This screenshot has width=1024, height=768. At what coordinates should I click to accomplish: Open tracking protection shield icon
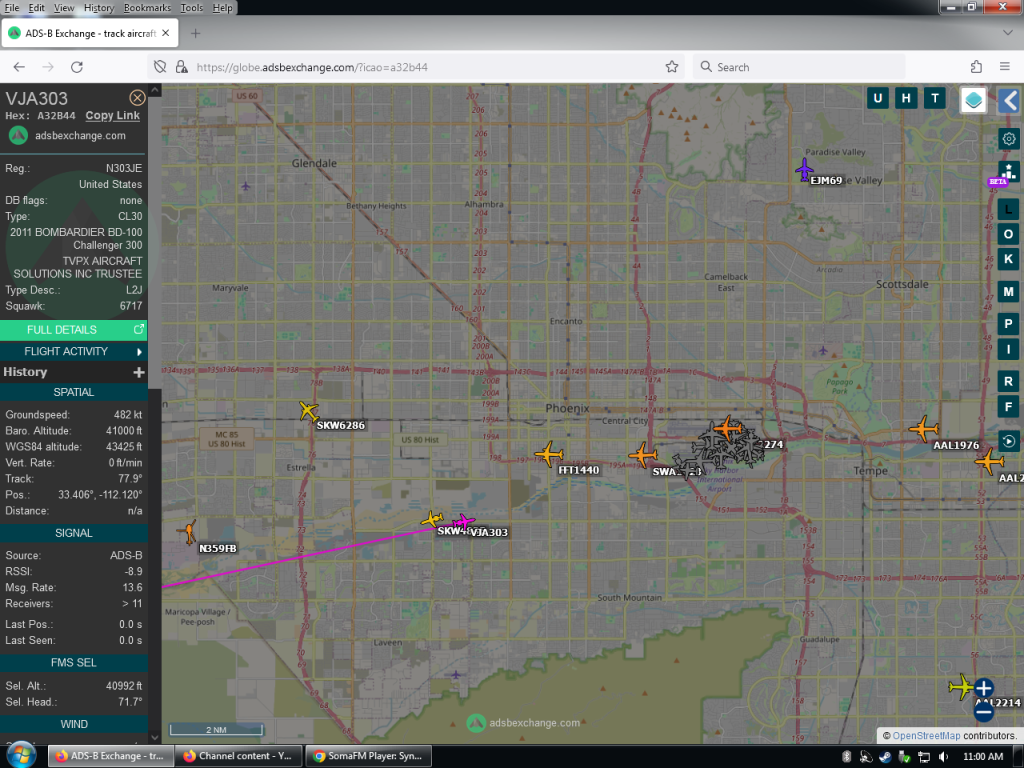pos(160,67)
